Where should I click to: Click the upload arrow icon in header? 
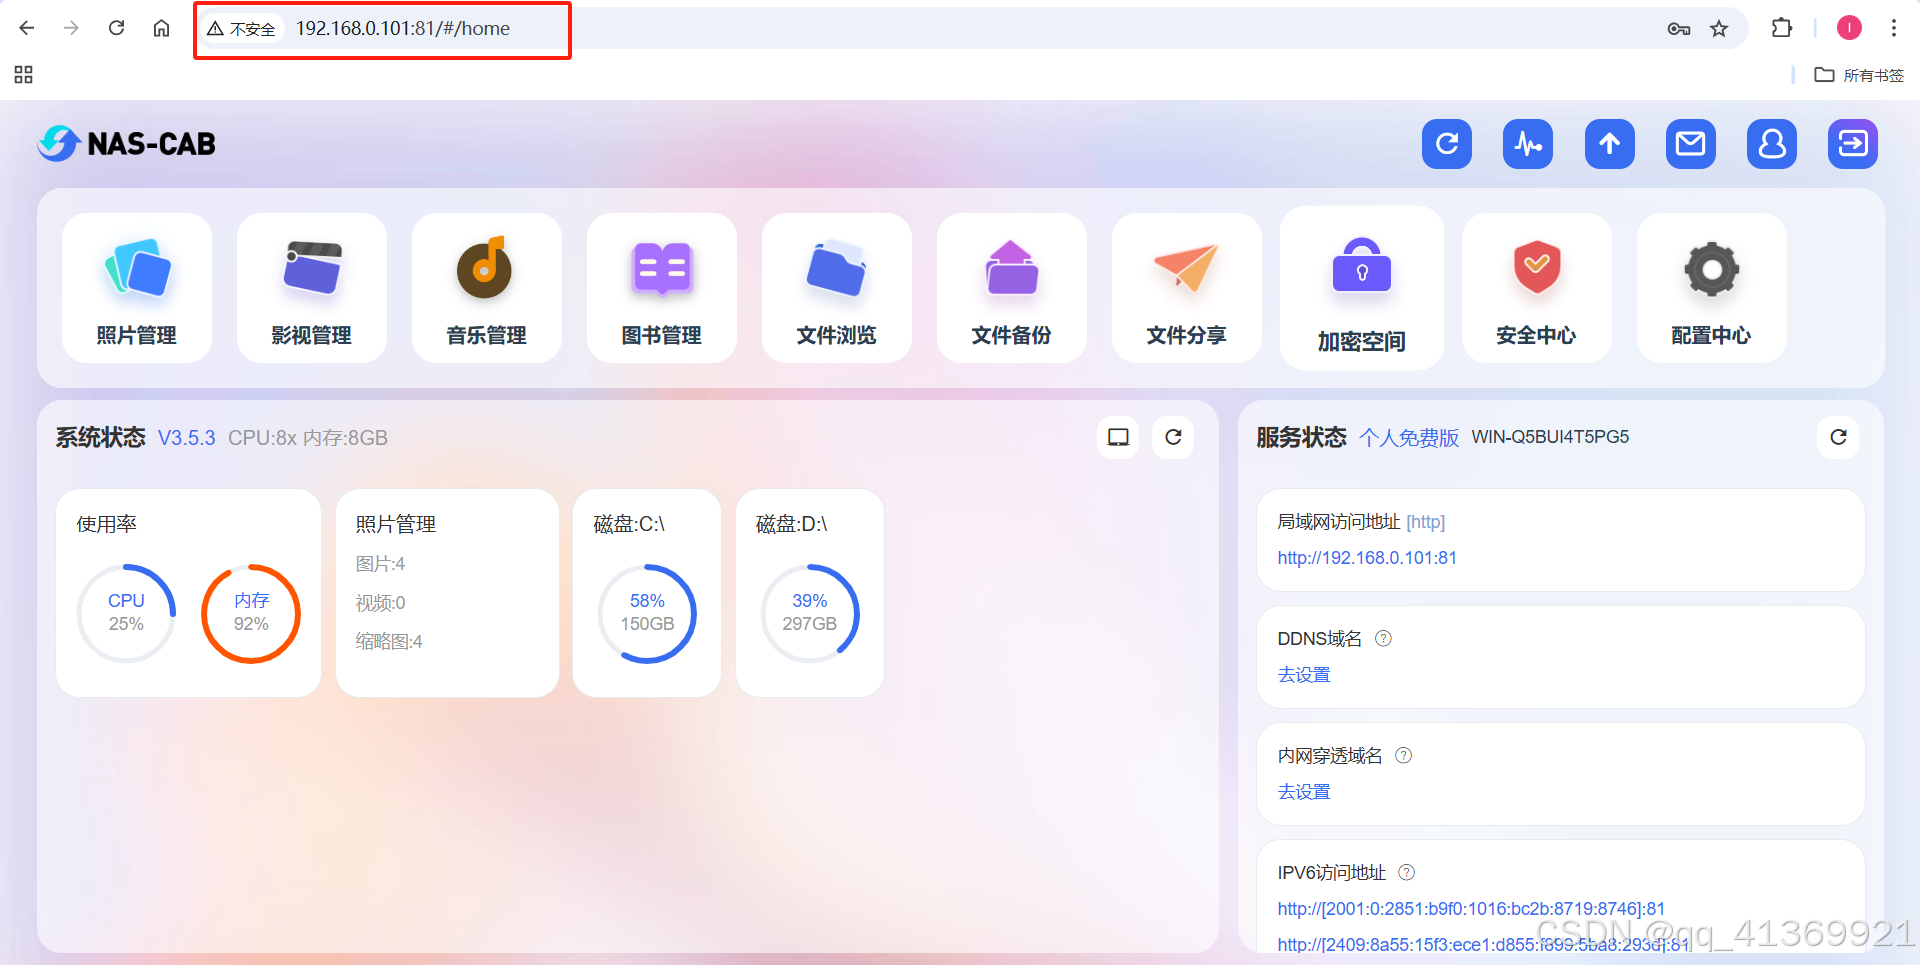pyautogui.click(x=1610, y=144)
